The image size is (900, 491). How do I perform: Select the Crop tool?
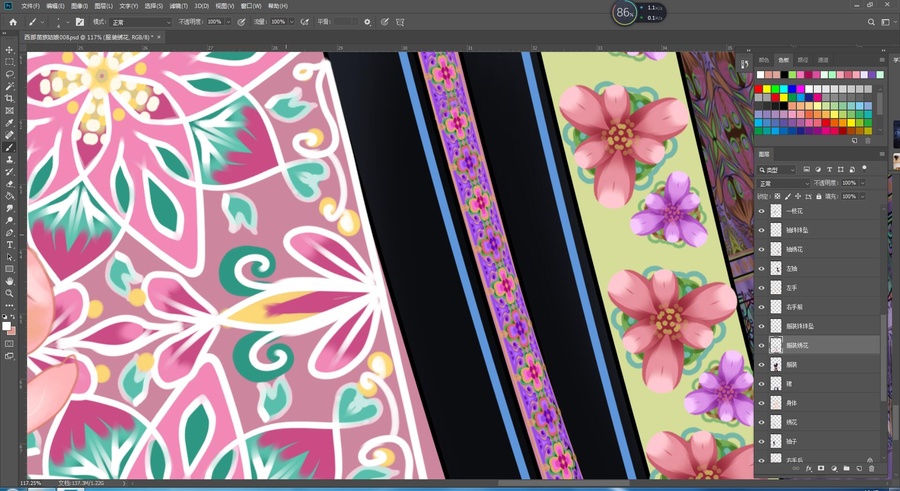(x=9, y=99)
